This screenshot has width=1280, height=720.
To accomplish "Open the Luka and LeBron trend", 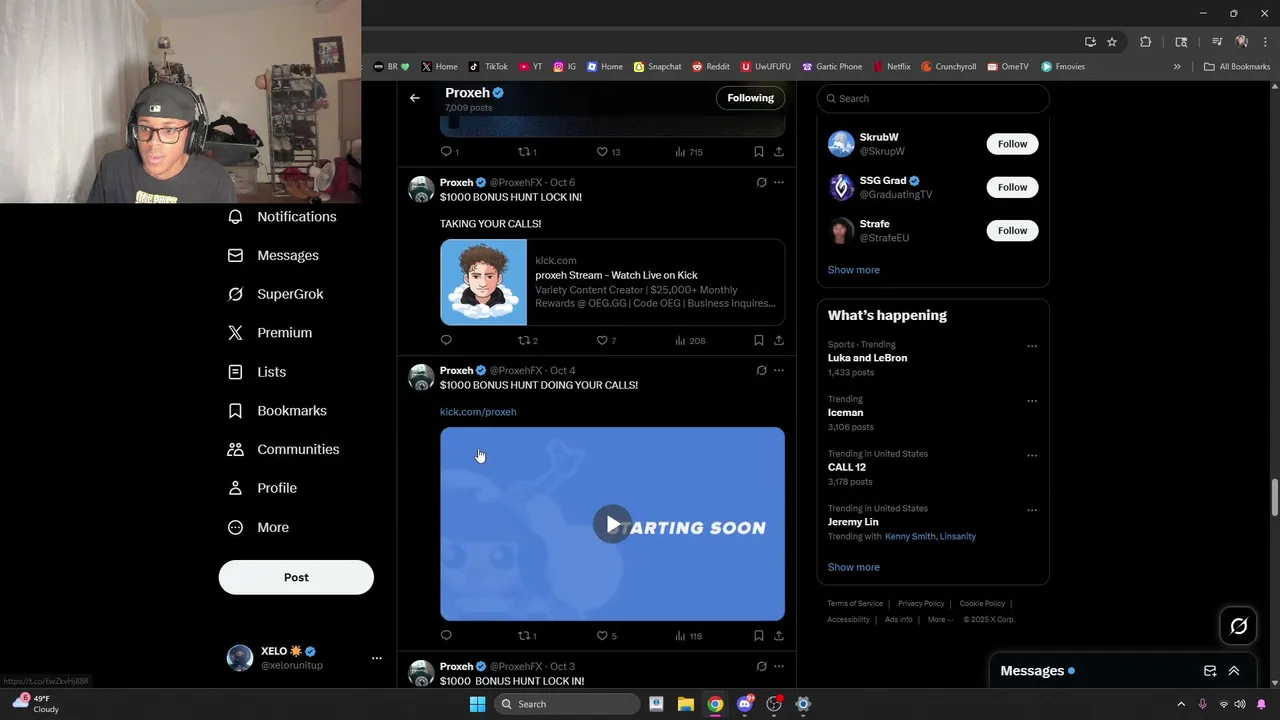I will click(867, 358).
